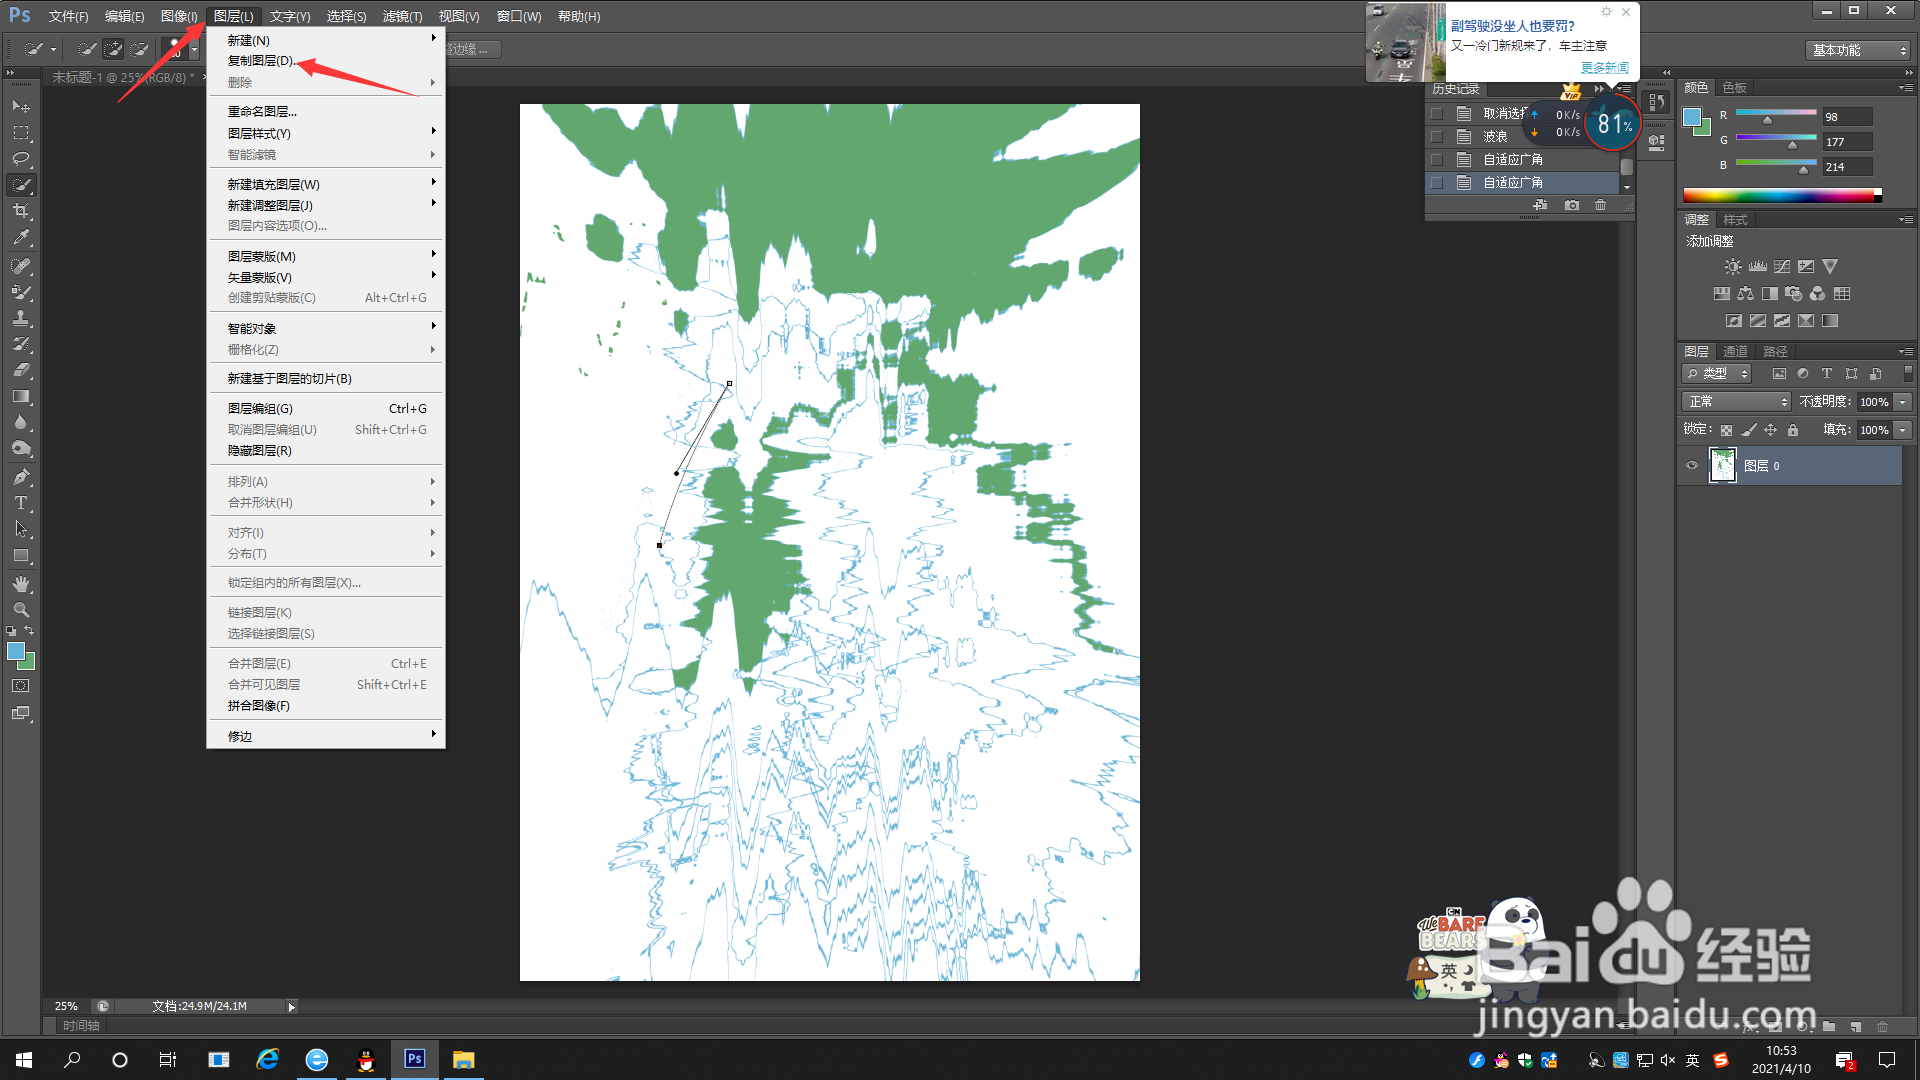Click the 图层 0 layer thumbnail
The height and width of the screenshot is (1080, 1920).
coord(1723,466)
